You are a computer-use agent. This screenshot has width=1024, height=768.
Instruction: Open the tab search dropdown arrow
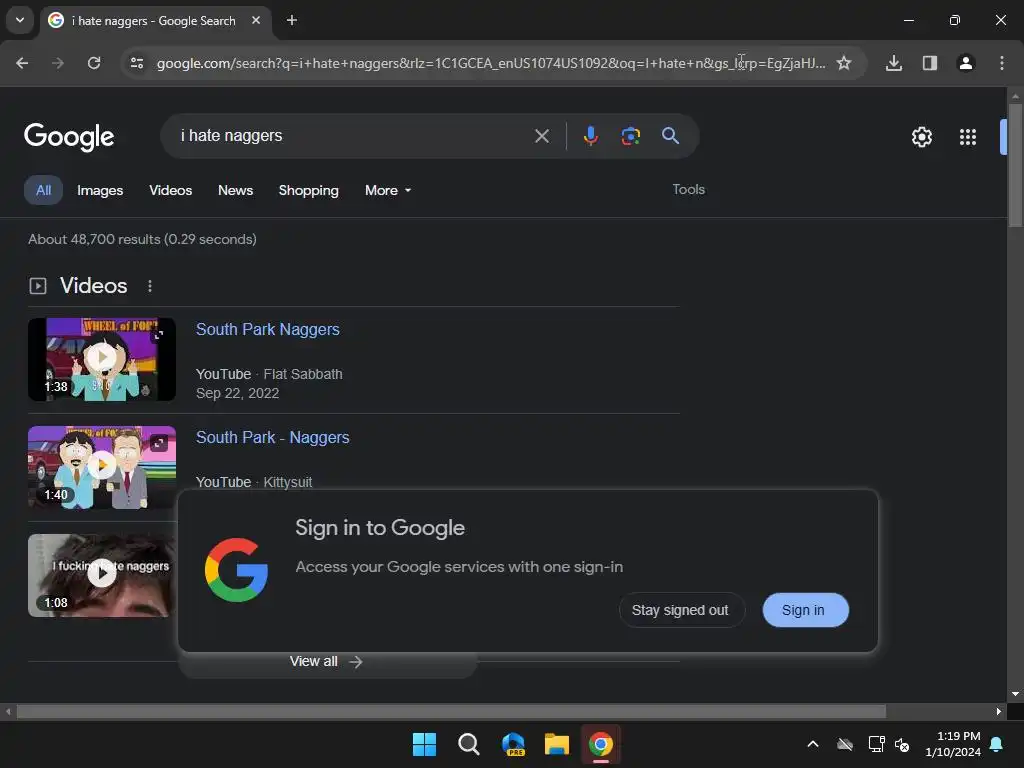tap(20, 20)
